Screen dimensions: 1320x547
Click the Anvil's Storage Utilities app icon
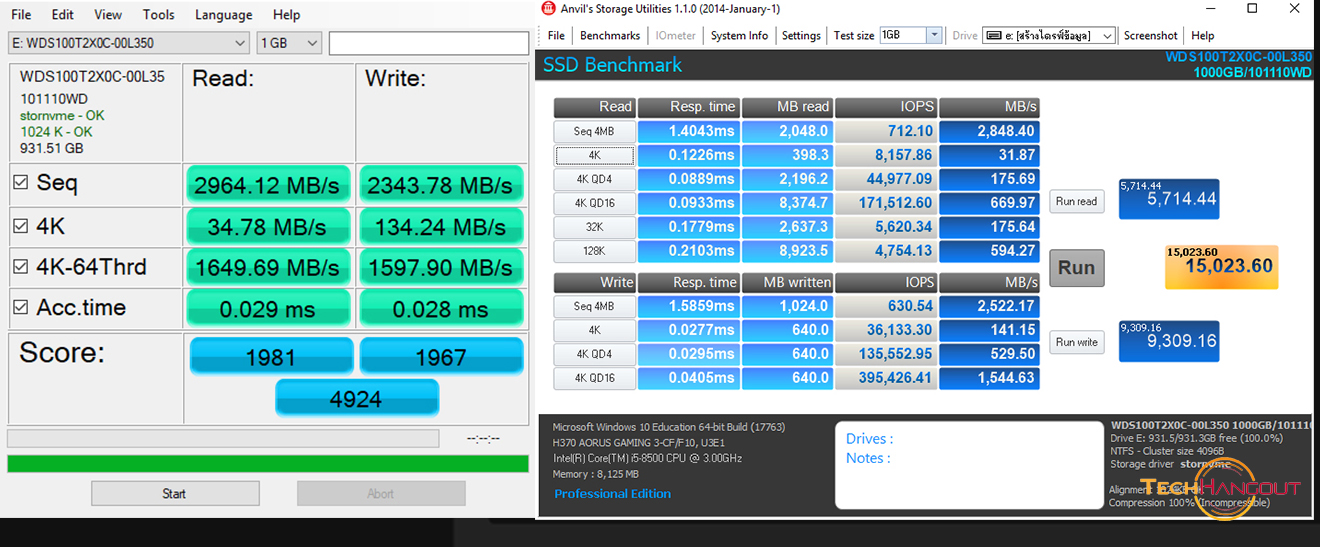(547, 8)
